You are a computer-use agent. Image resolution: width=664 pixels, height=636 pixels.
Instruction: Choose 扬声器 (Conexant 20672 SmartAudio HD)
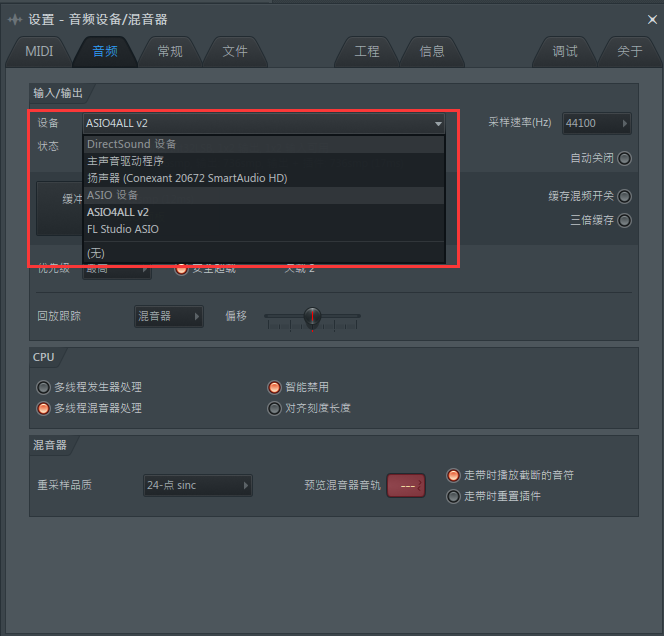(265, 178)
